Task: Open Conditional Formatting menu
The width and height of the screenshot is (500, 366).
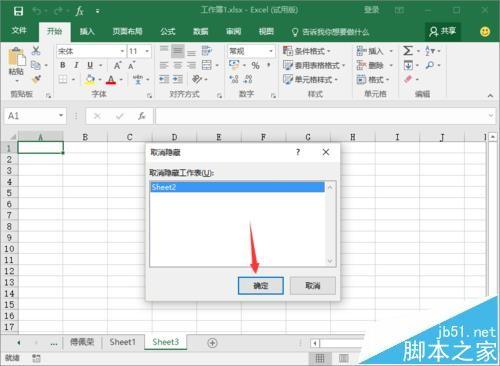Action: (307, 51)
